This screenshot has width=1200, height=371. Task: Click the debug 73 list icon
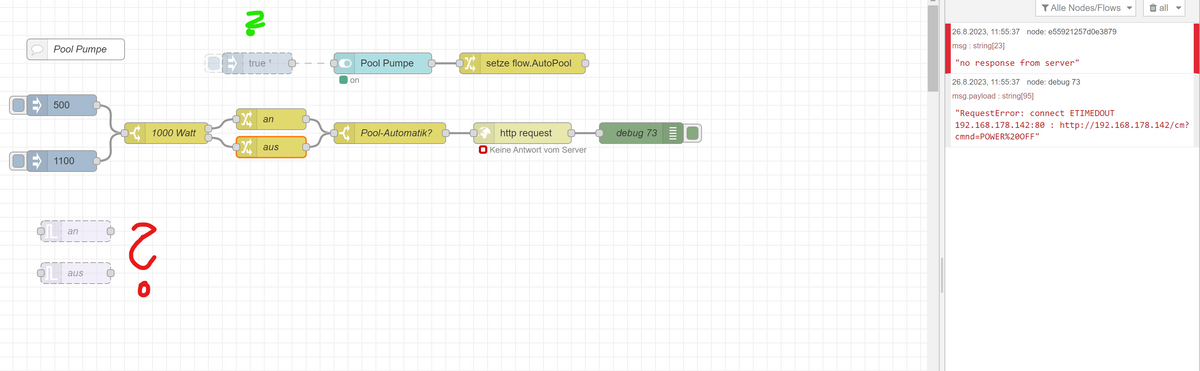pos(673,133)
